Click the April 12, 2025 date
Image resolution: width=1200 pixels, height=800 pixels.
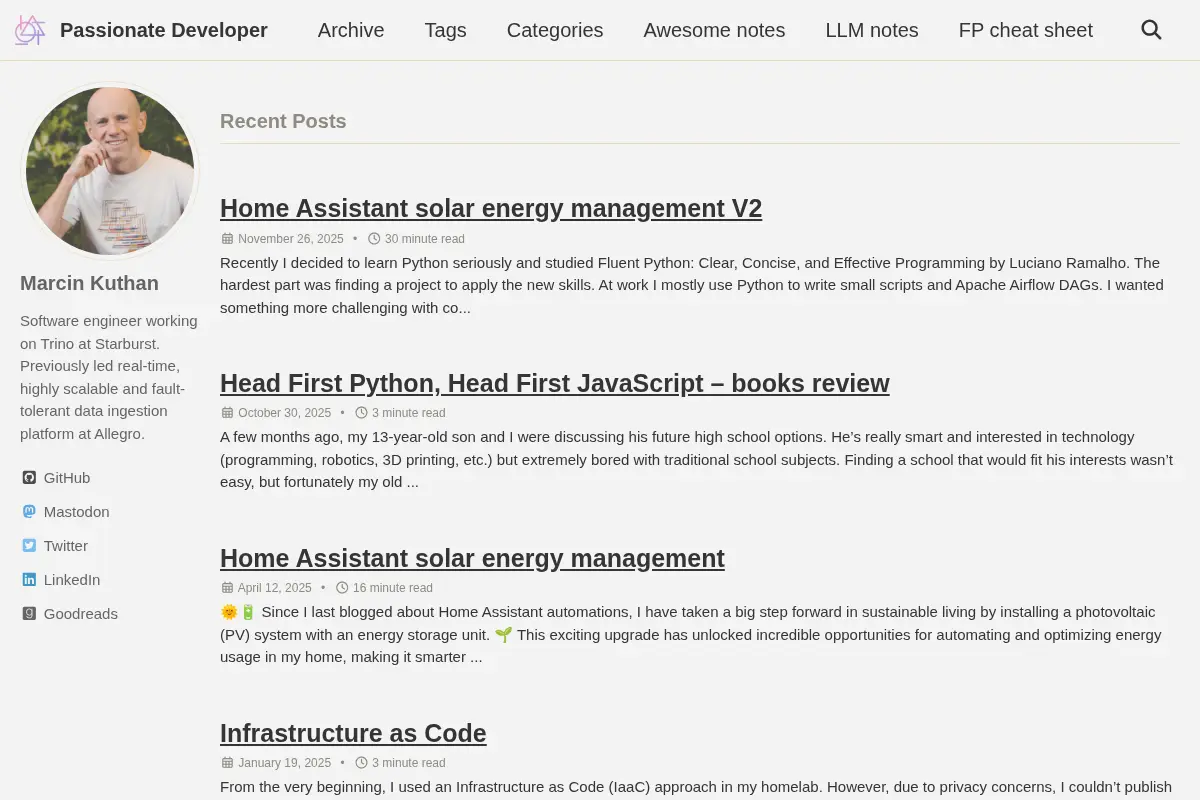click(x=275, y=588)
